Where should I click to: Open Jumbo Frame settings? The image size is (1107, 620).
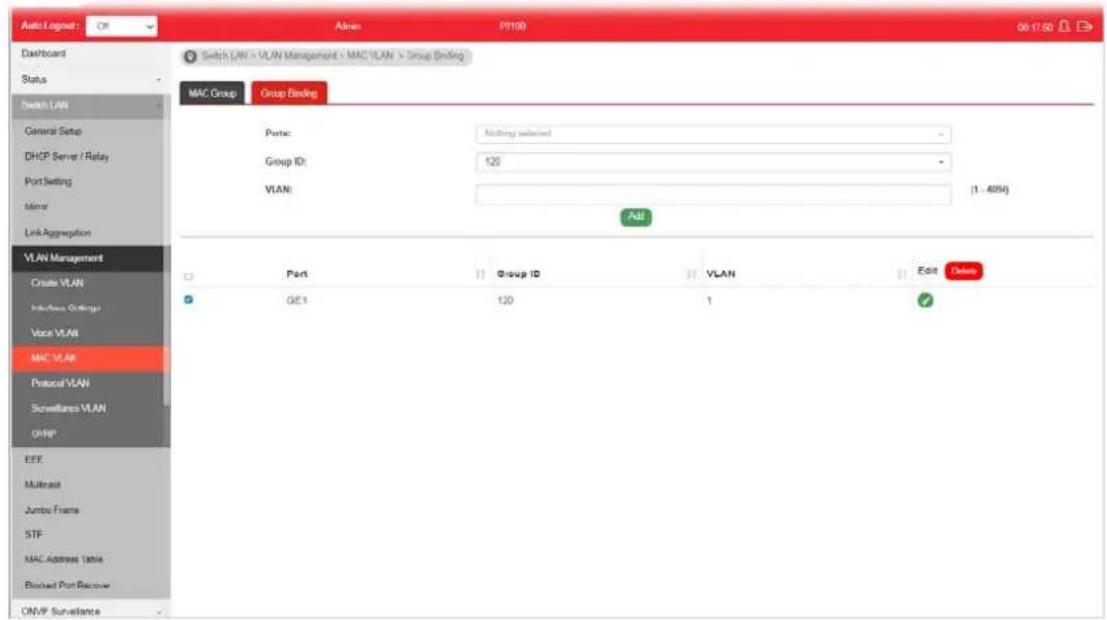[52, 510]
